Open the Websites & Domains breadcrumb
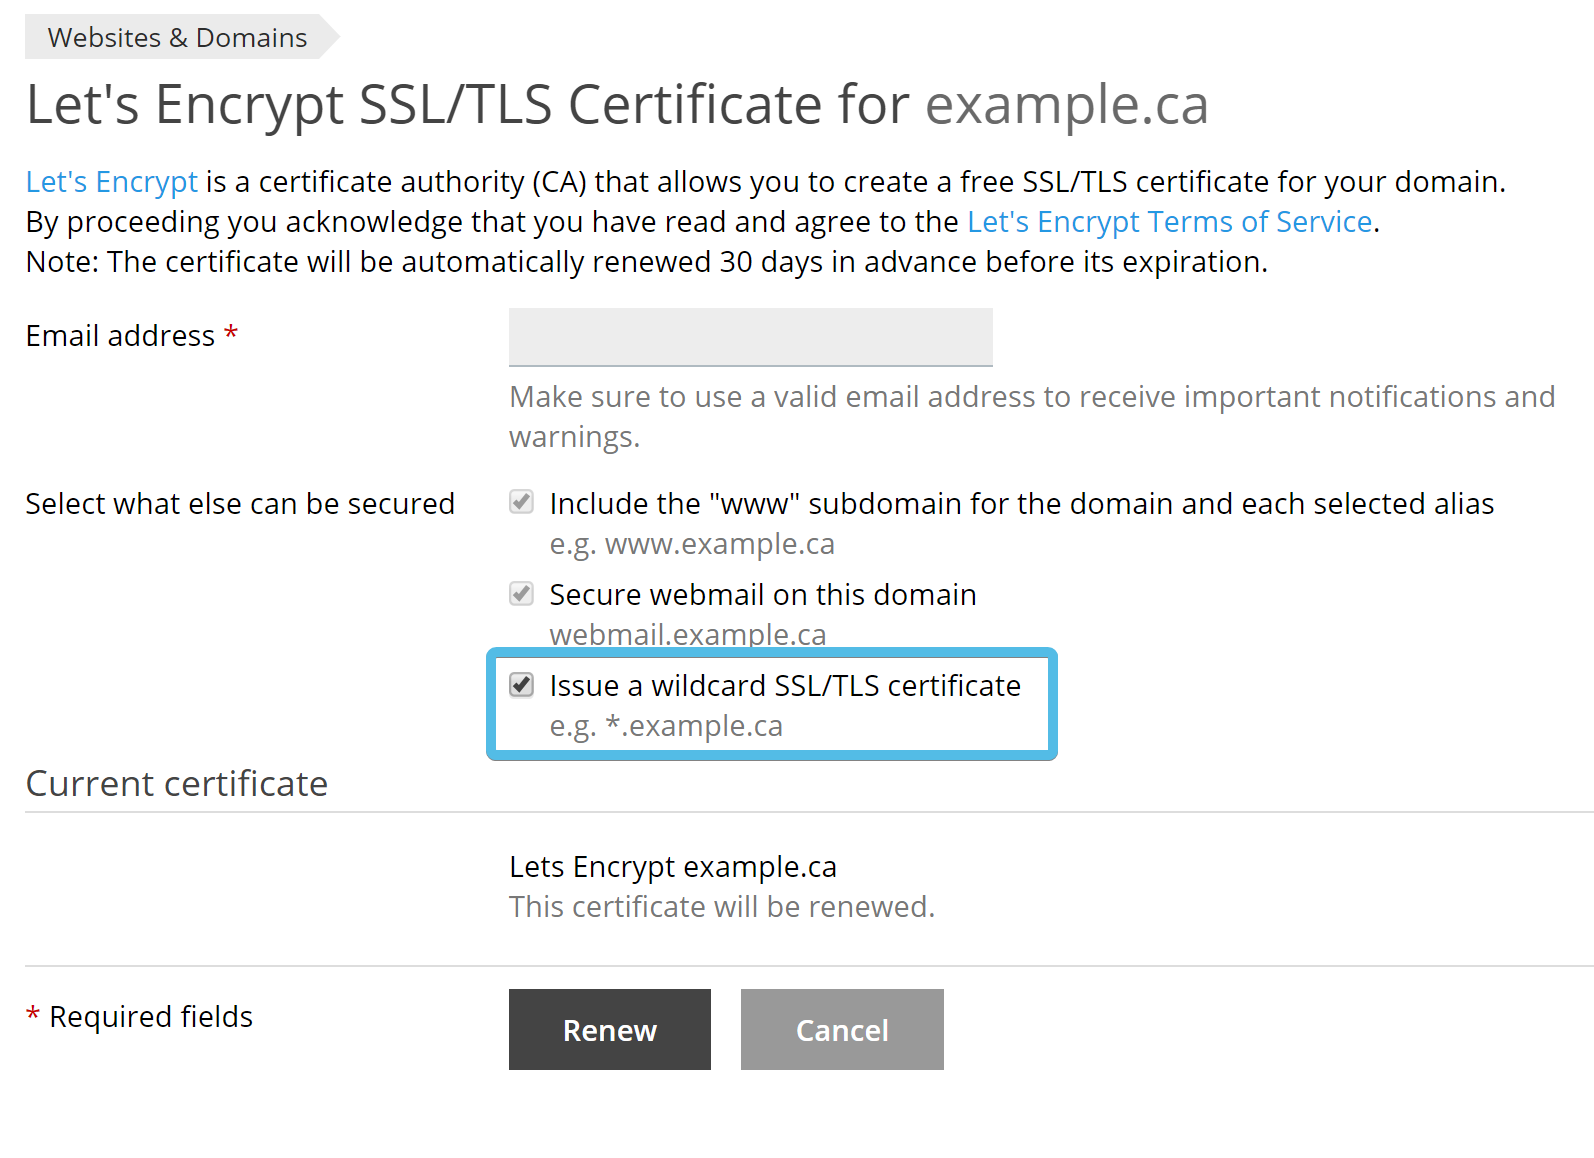This screenshot has height=1158, width=1594. 177,37
